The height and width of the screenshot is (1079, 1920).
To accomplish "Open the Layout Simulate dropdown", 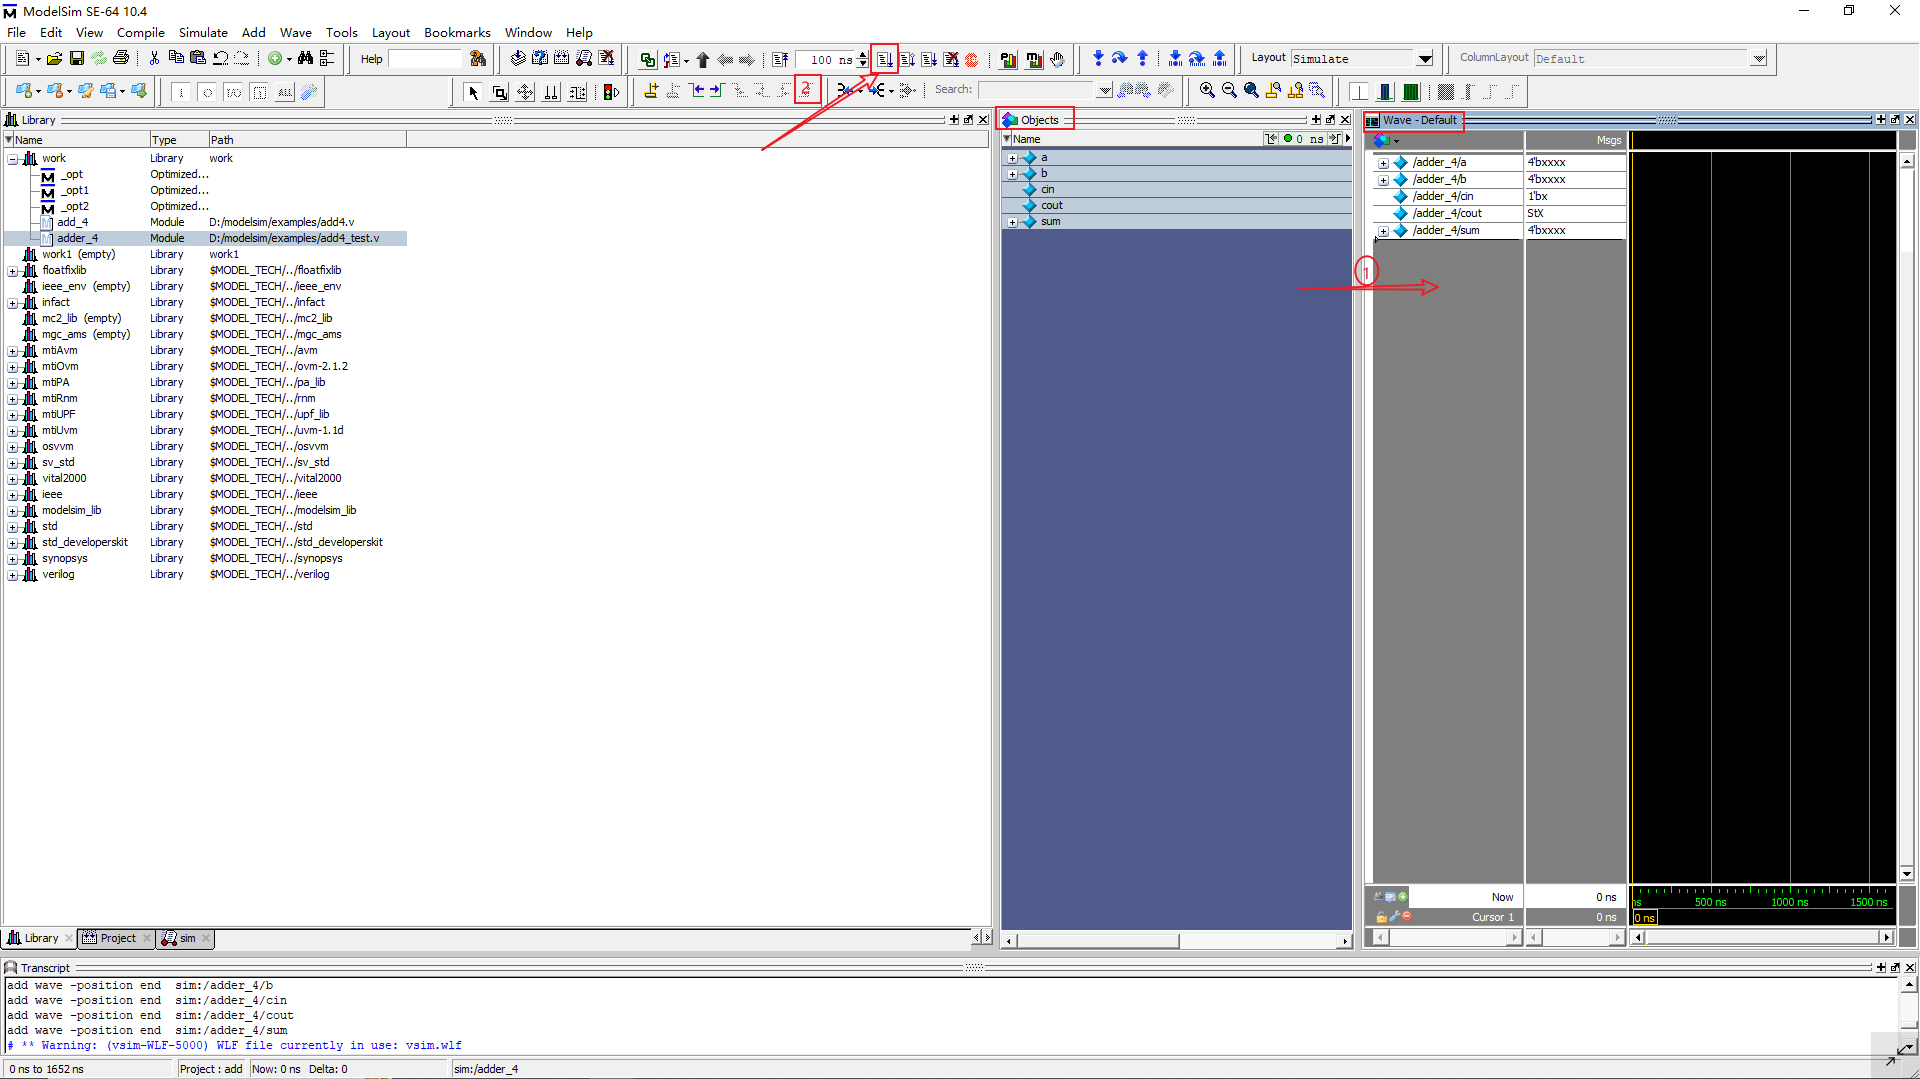I will coord(1425,59).
